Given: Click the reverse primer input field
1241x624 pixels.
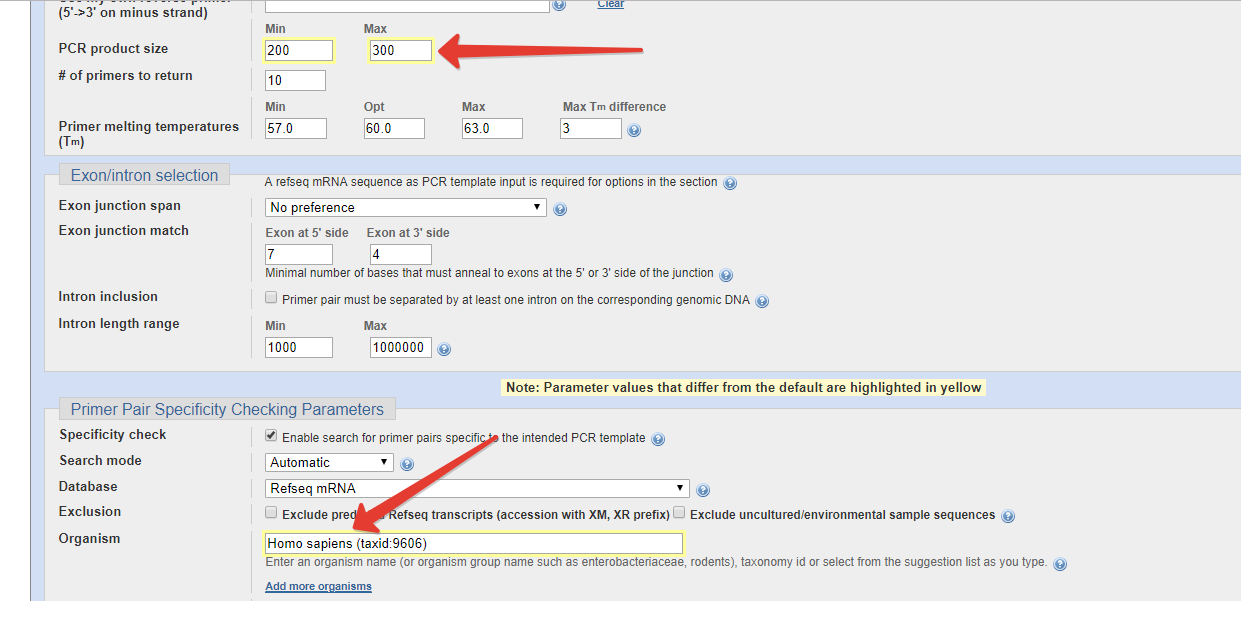Looking at the screenshot, I should click(407, 5).
